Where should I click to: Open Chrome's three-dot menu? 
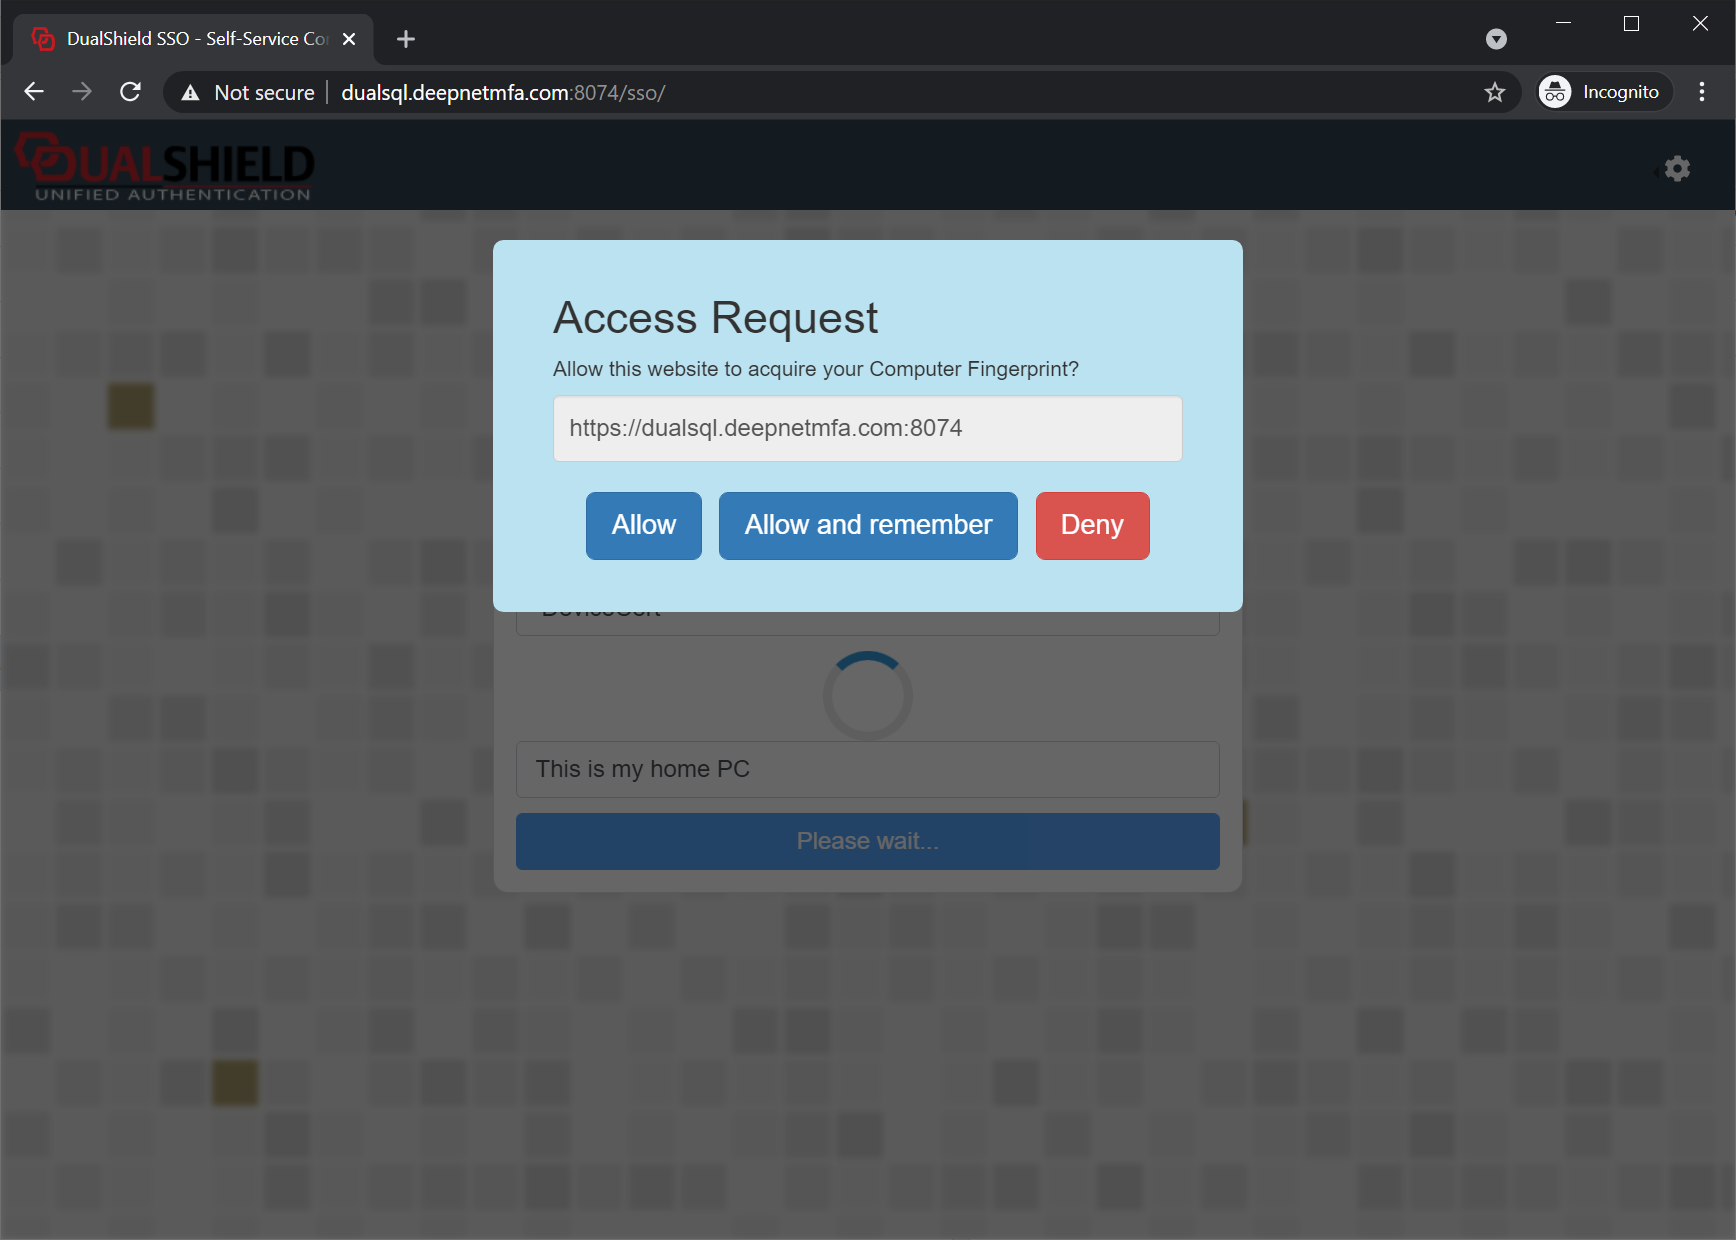tap(1701, 92)
